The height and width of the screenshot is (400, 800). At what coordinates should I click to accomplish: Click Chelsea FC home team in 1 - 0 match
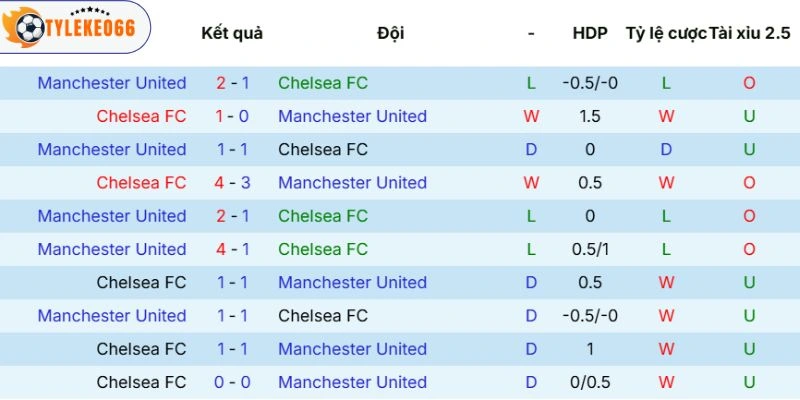pyautogui.click(x=141, y=116)
